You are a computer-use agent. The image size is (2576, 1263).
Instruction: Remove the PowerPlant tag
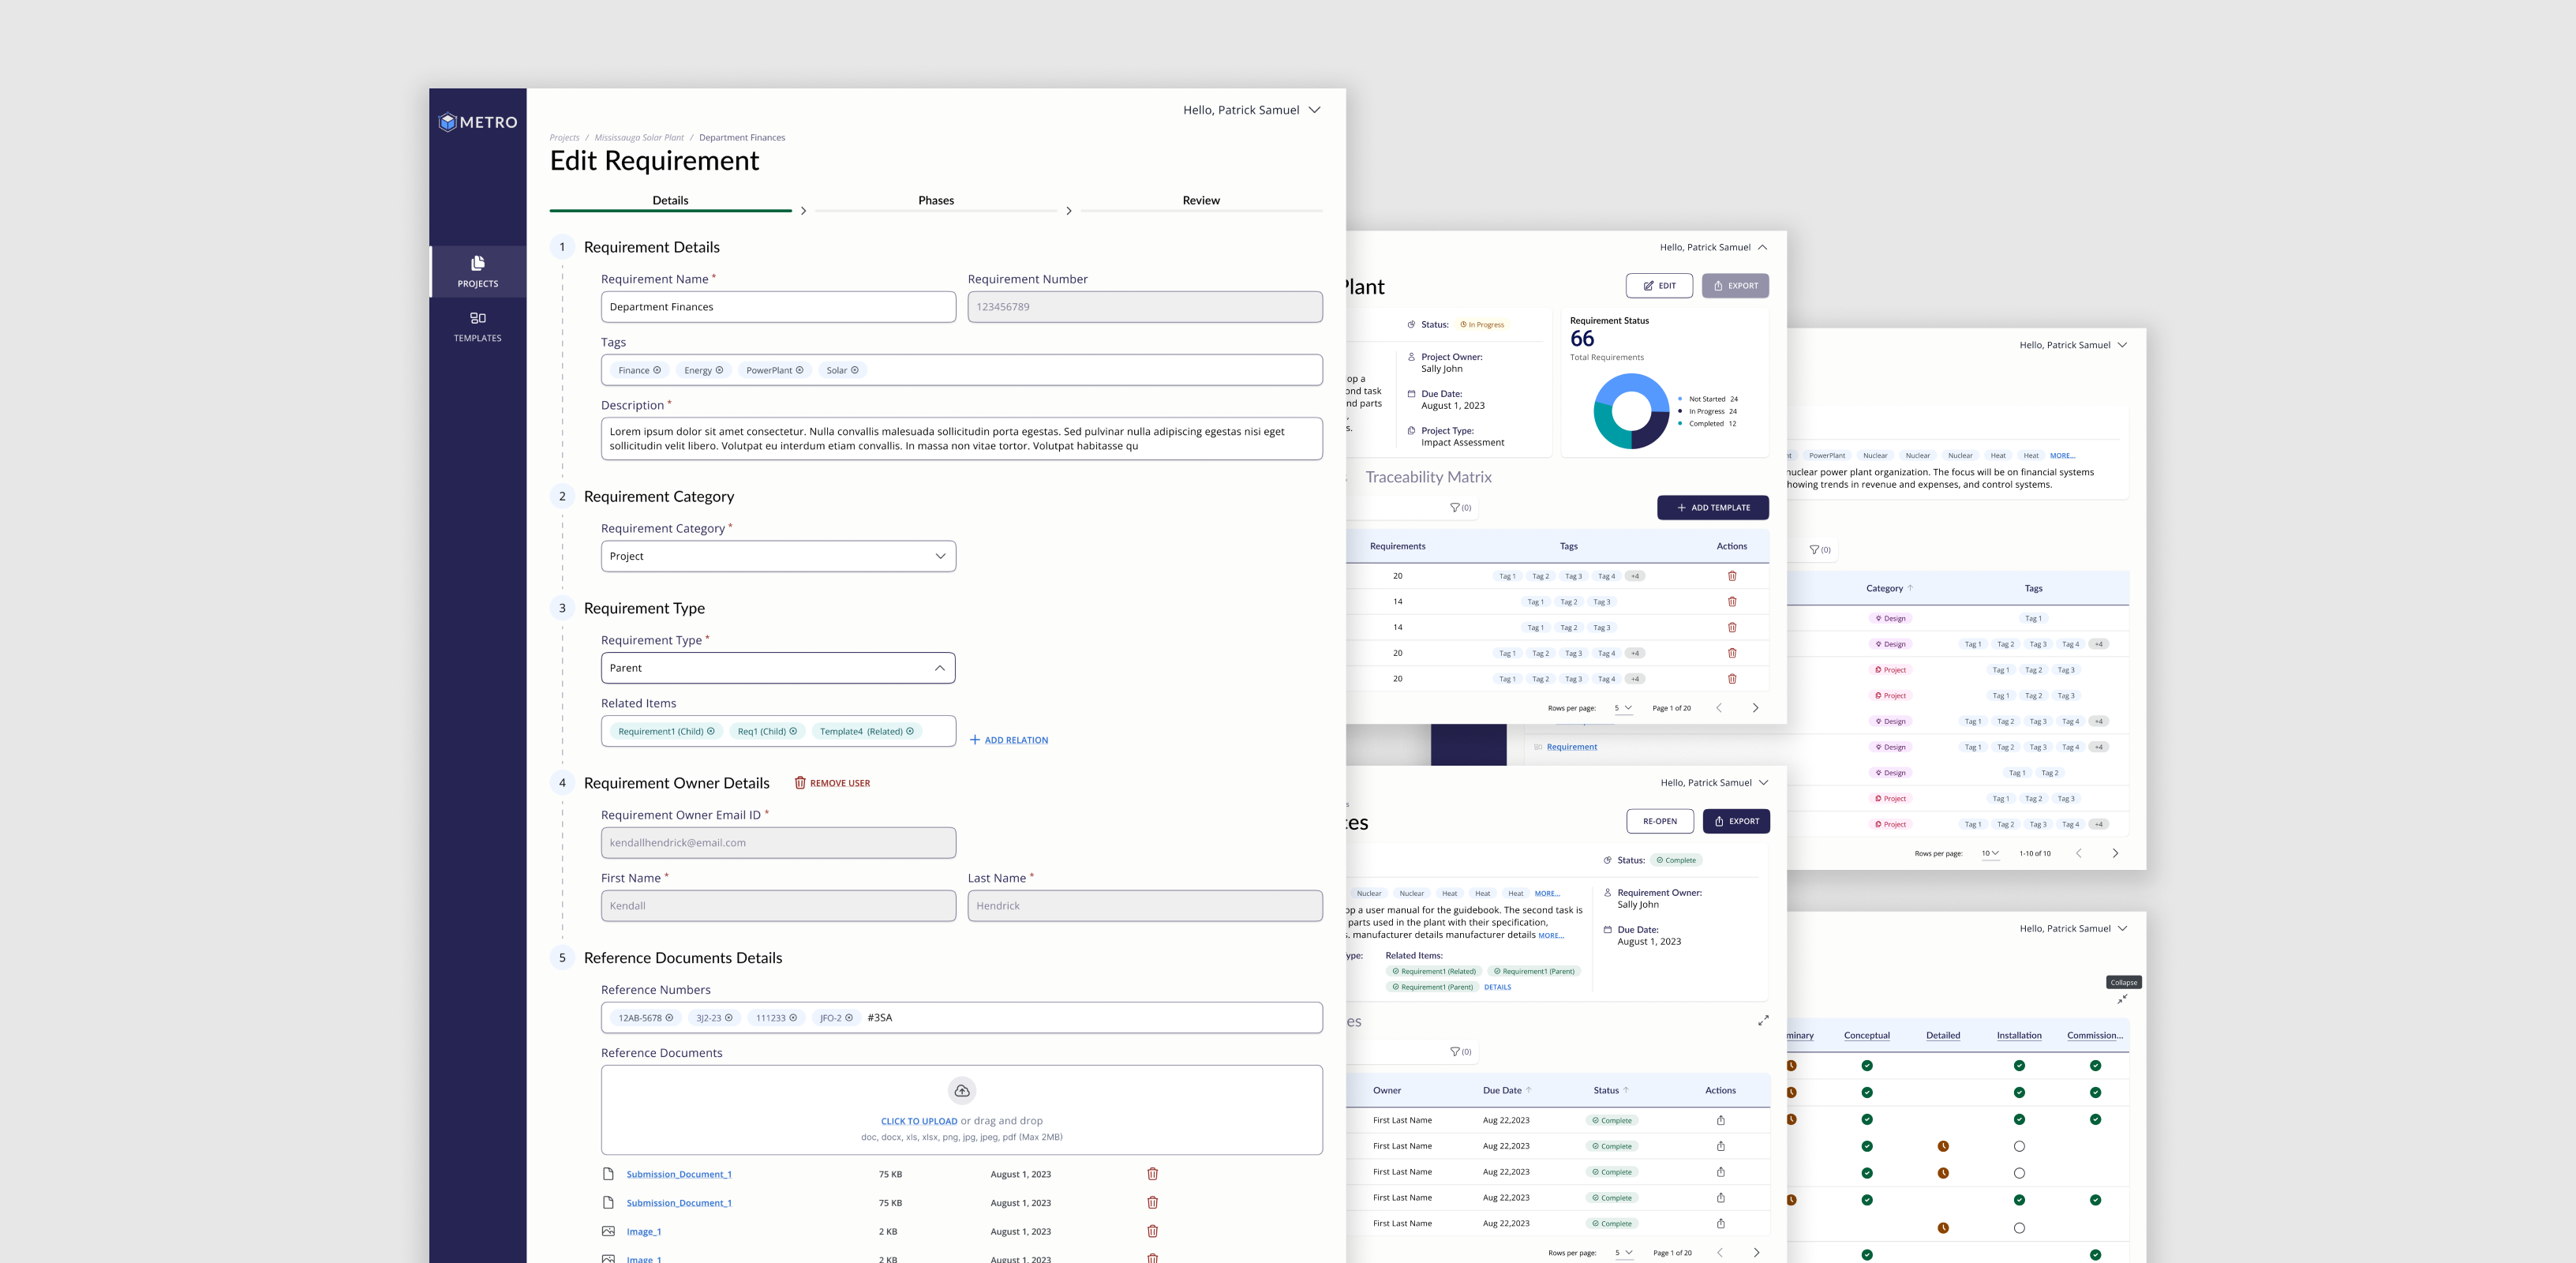(799, 370)
